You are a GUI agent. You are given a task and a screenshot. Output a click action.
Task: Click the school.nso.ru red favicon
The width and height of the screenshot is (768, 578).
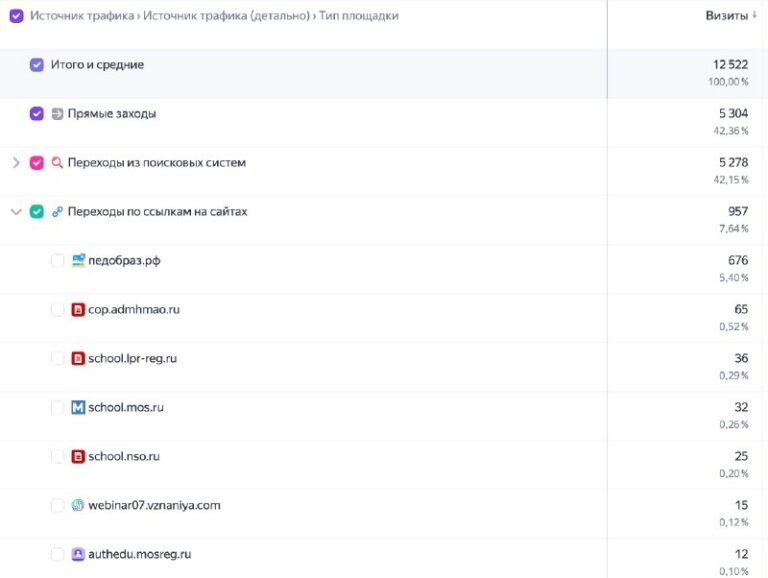tap(78, 457)
